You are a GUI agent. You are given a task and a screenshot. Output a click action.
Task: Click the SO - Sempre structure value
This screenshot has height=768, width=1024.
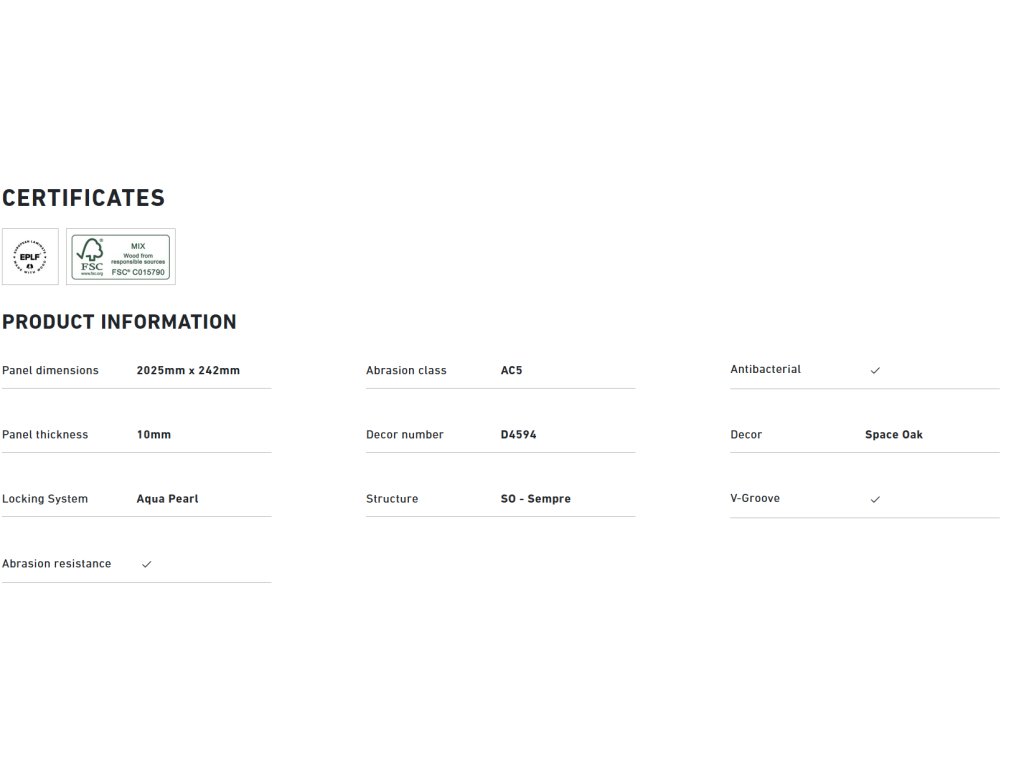coord(535,499)
